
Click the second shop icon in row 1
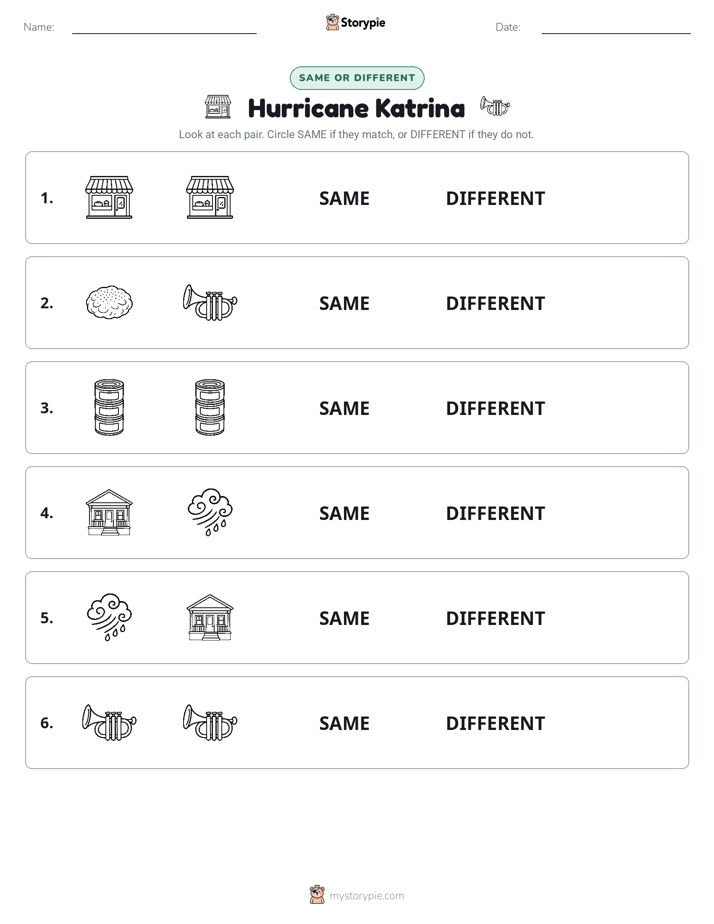coord(210,197)
